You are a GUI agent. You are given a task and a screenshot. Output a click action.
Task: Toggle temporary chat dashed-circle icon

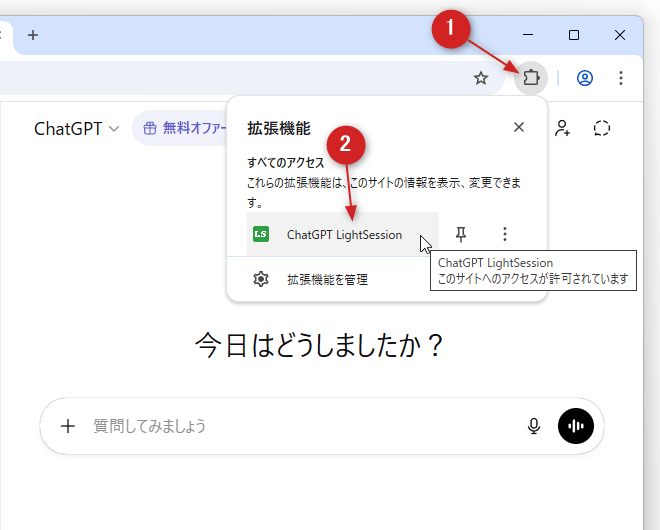pyautogui.click(x=601, y=128)
